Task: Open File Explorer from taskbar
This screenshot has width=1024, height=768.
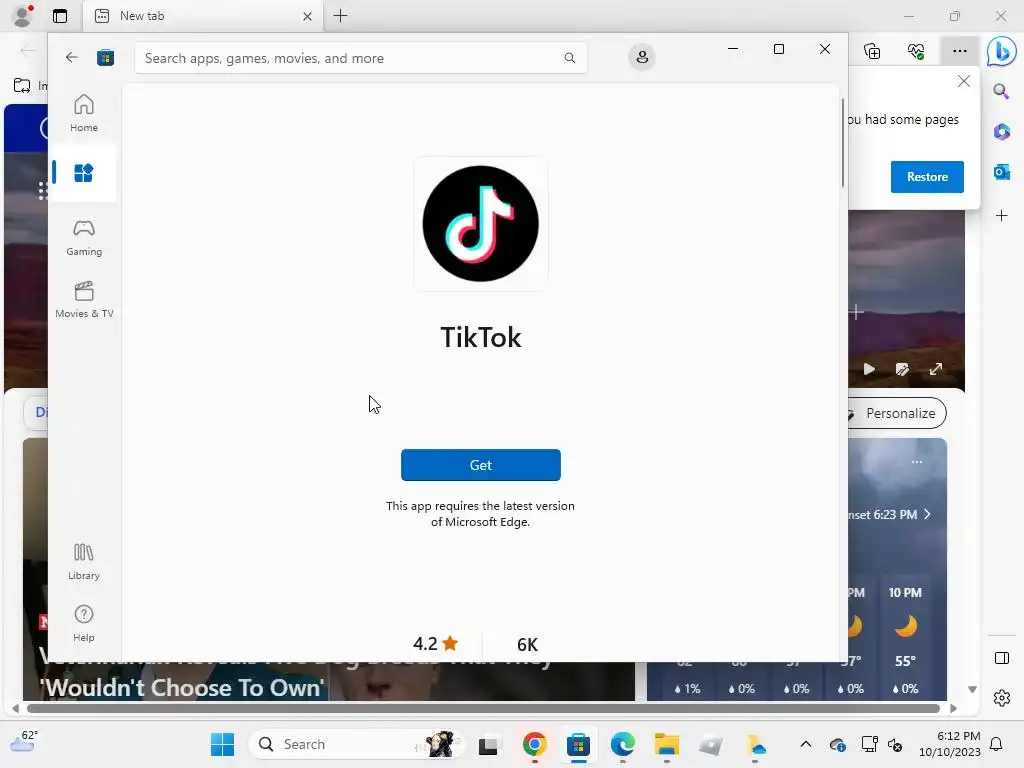Action: click(x=667, y=744)
